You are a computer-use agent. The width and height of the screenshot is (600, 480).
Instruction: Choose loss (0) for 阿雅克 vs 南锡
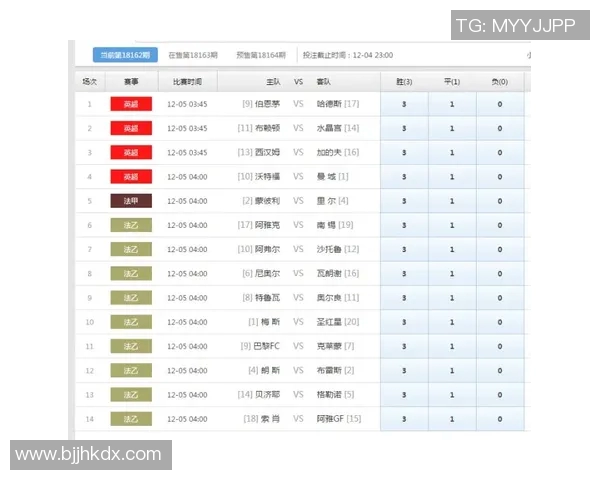click(500, 225)
